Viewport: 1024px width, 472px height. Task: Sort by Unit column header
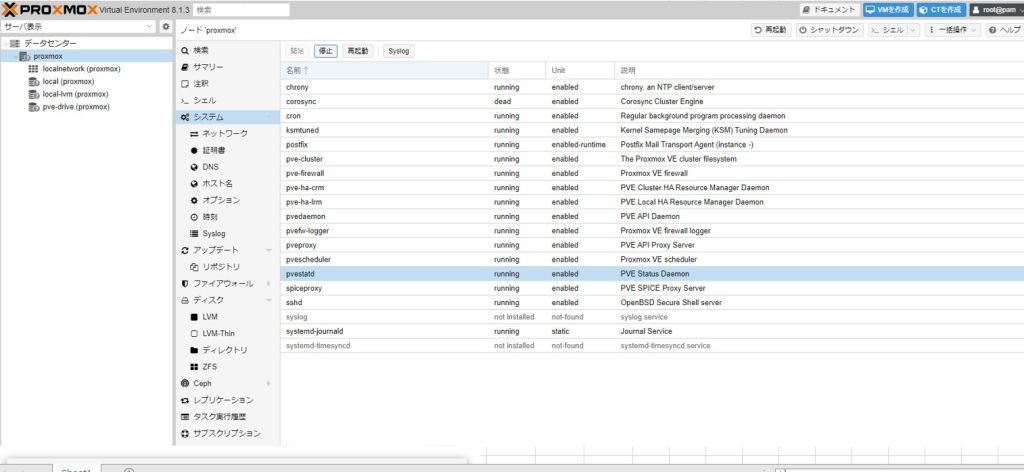(x=580, y=71)
